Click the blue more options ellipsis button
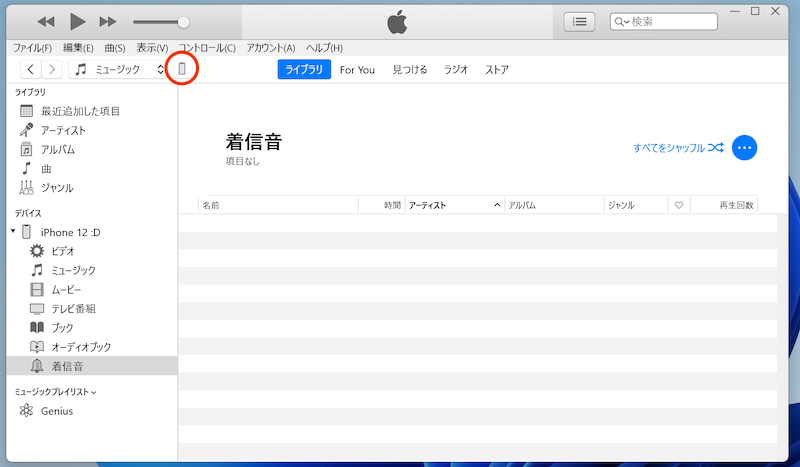This screenshot has height=467, width=800. tap(744, 147)
